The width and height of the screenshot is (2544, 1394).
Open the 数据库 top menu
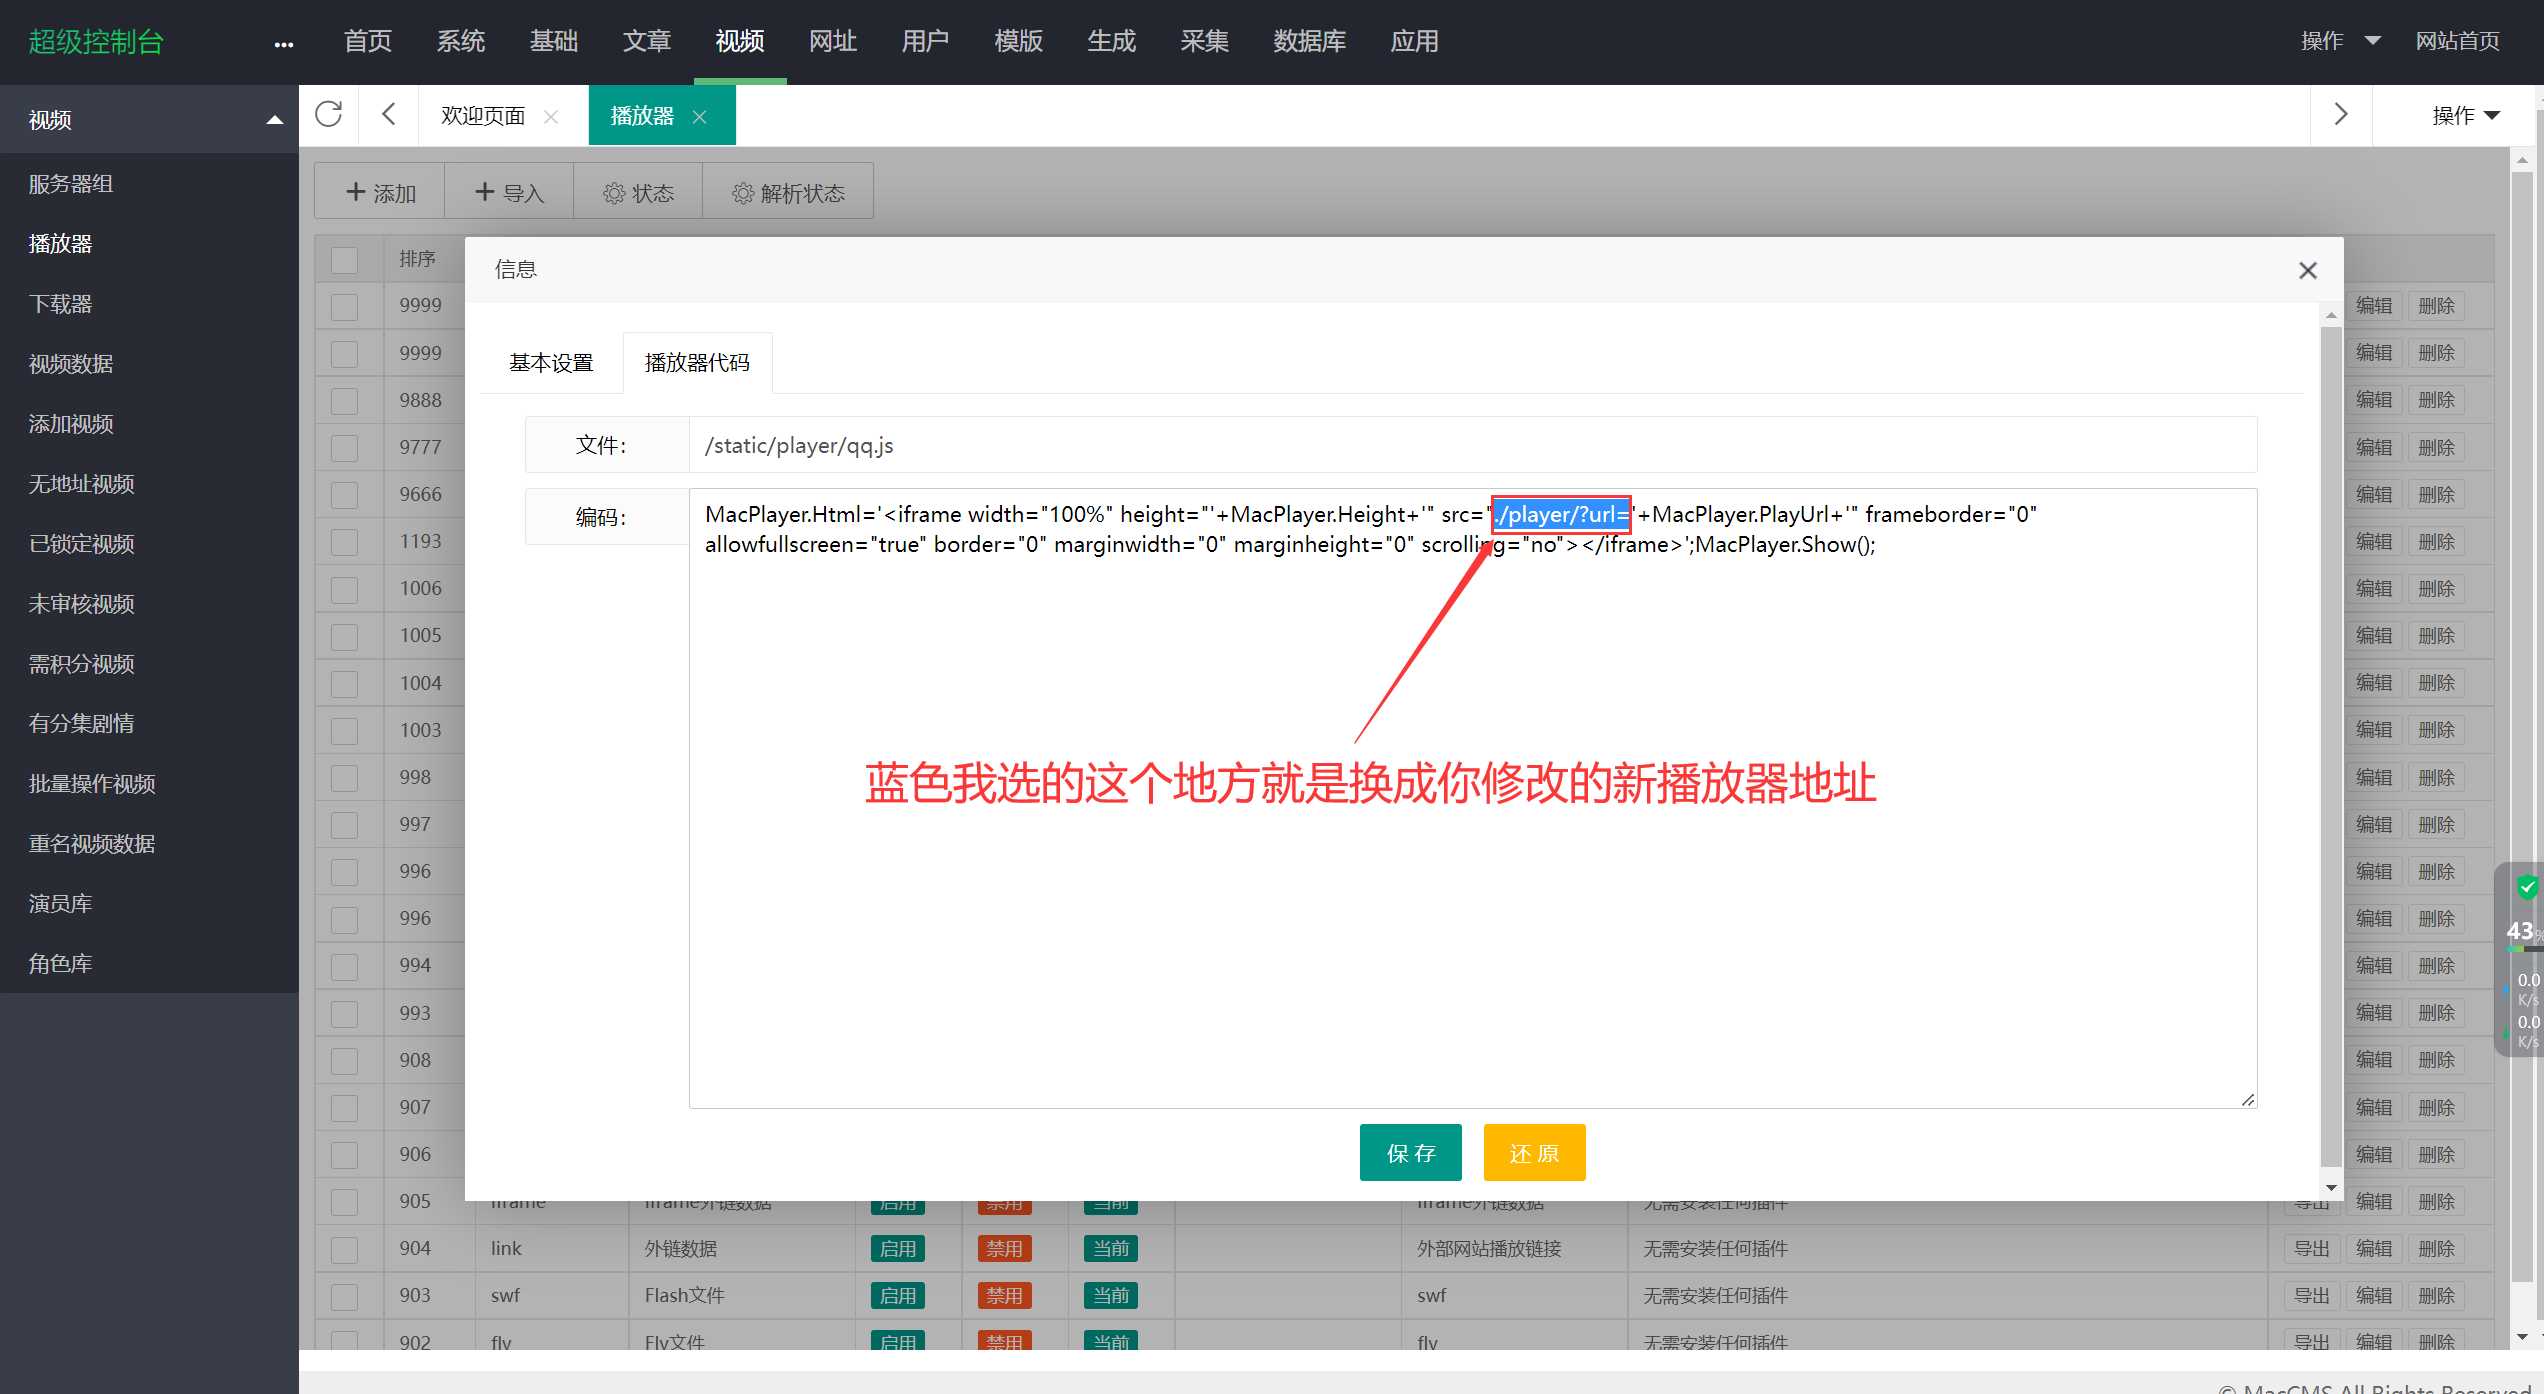click(1310, 41)
